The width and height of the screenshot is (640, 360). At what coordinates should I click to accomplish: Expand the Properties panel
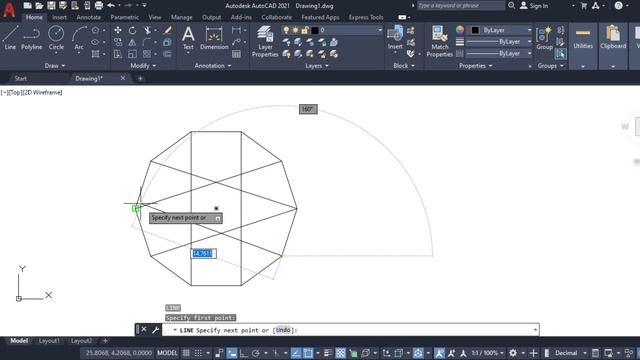point(476,66)
